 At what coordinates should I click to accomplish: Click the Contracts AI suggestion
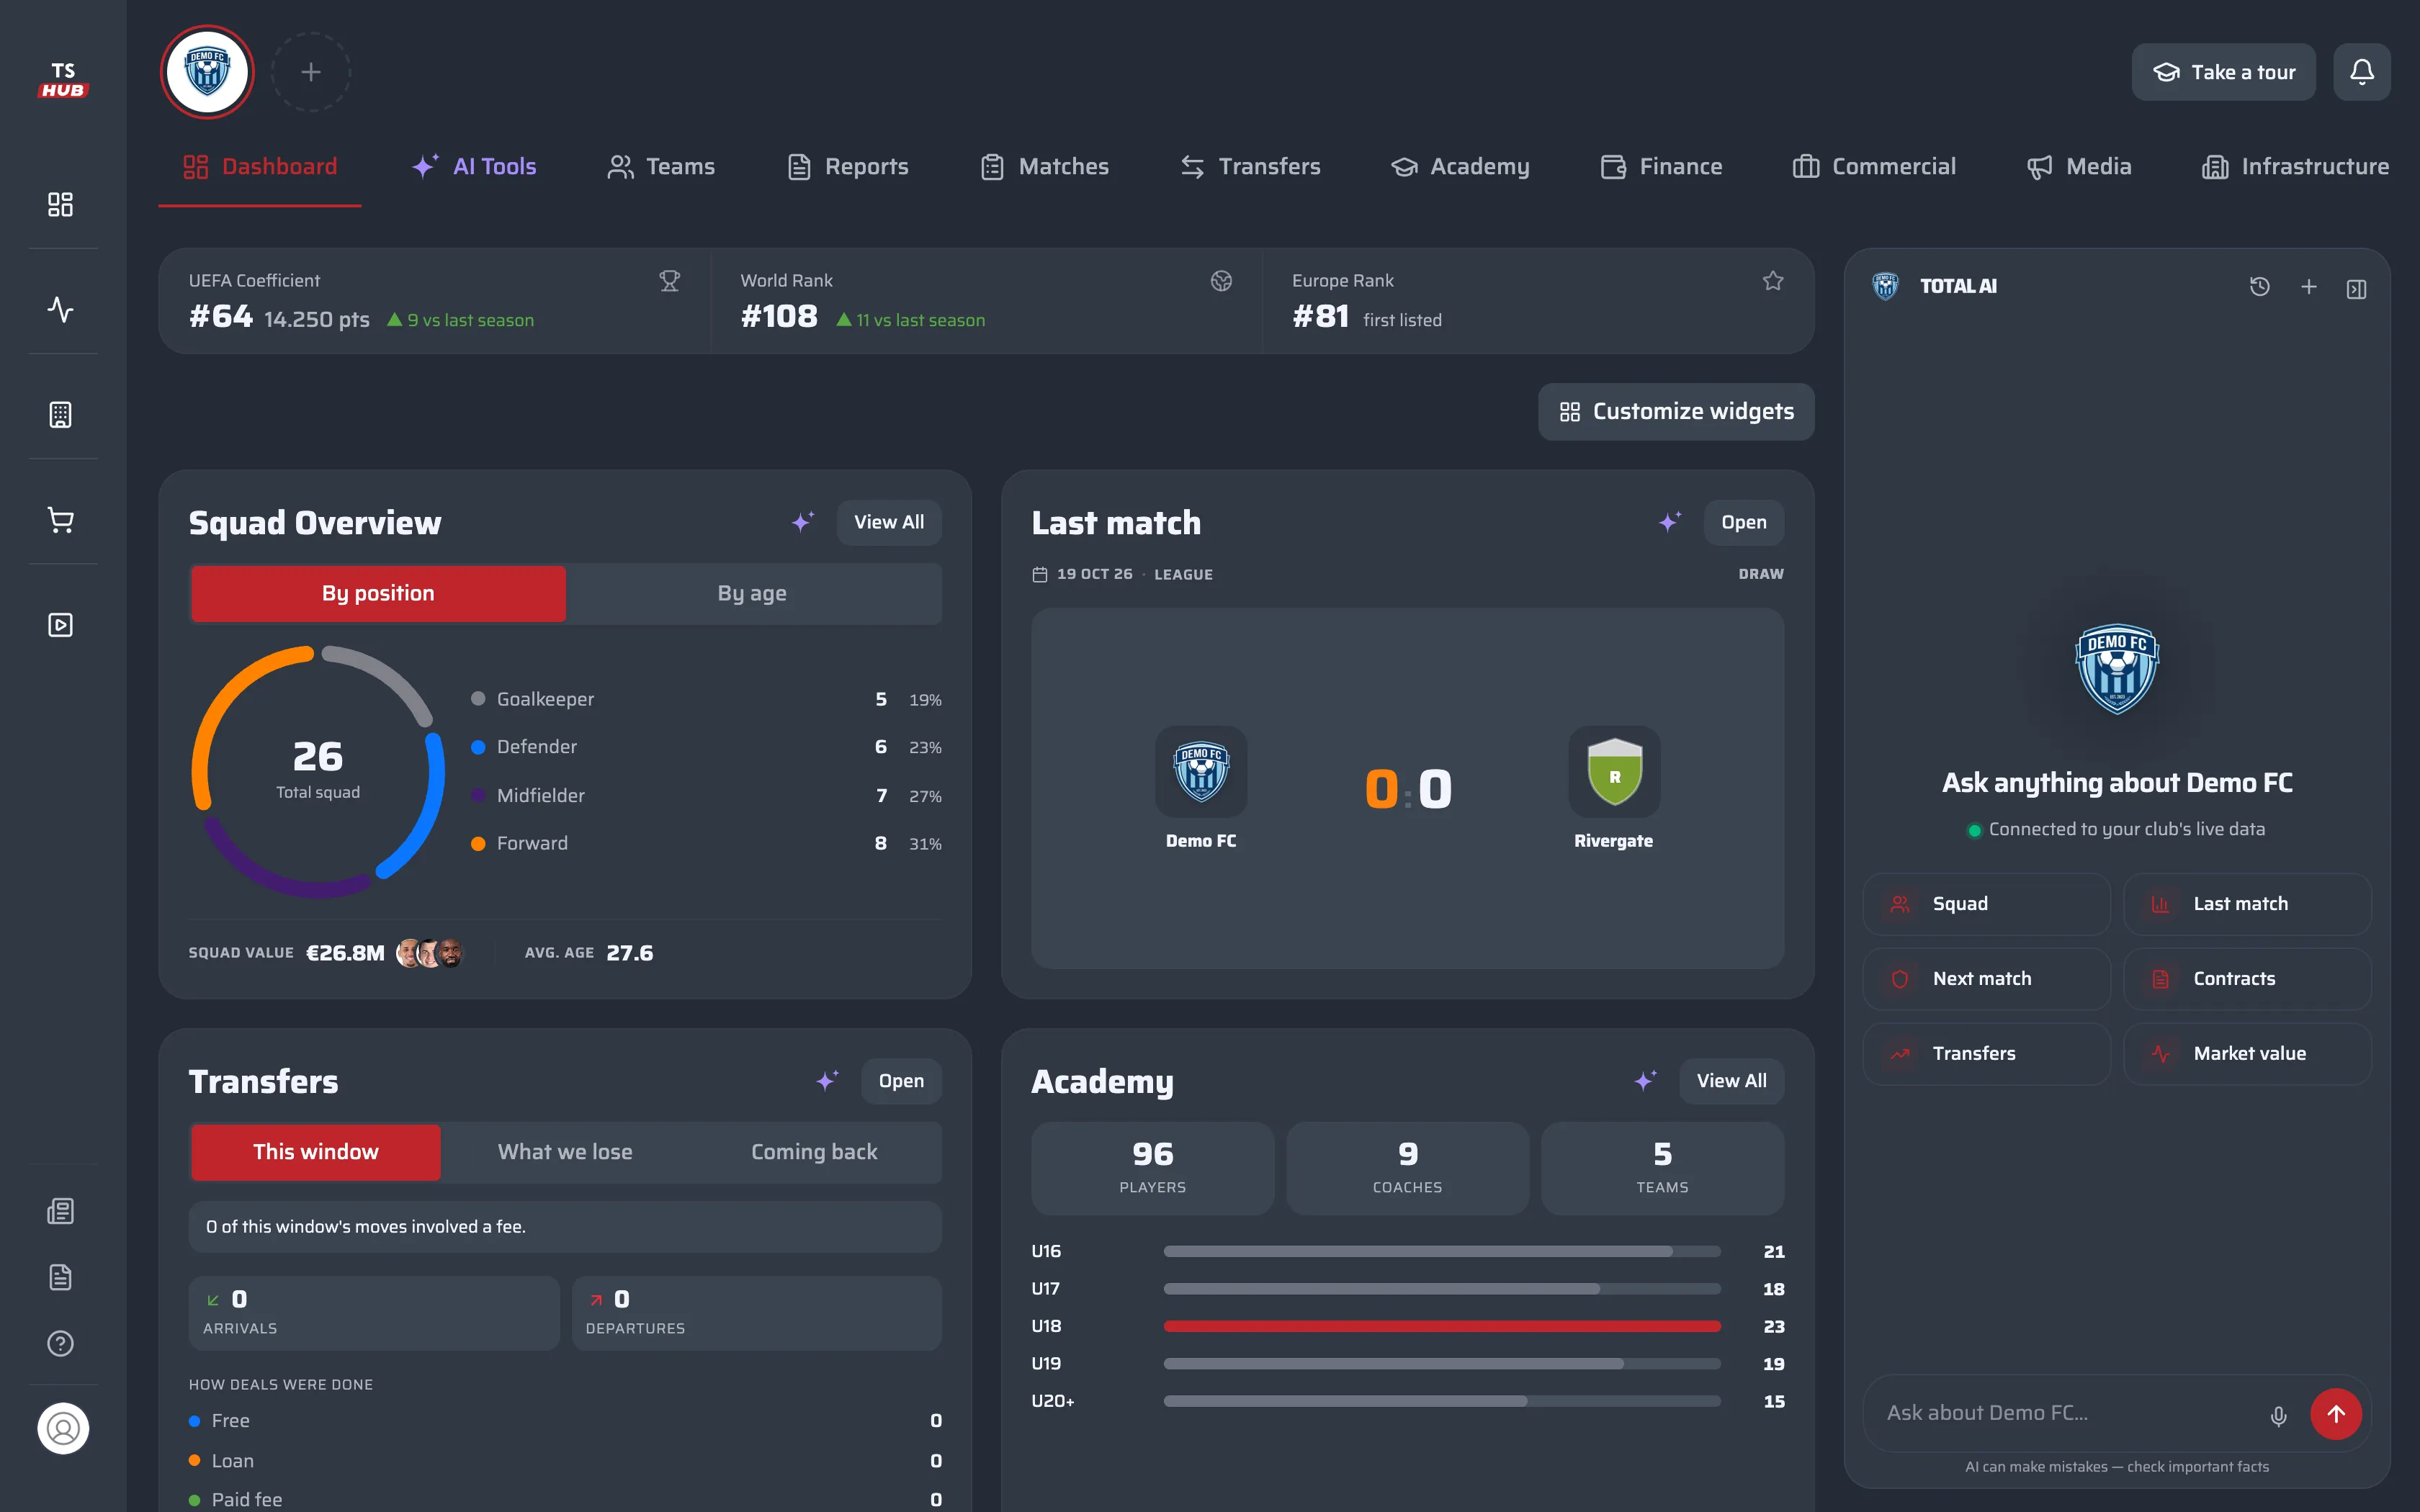click(x=2247, y=979)
